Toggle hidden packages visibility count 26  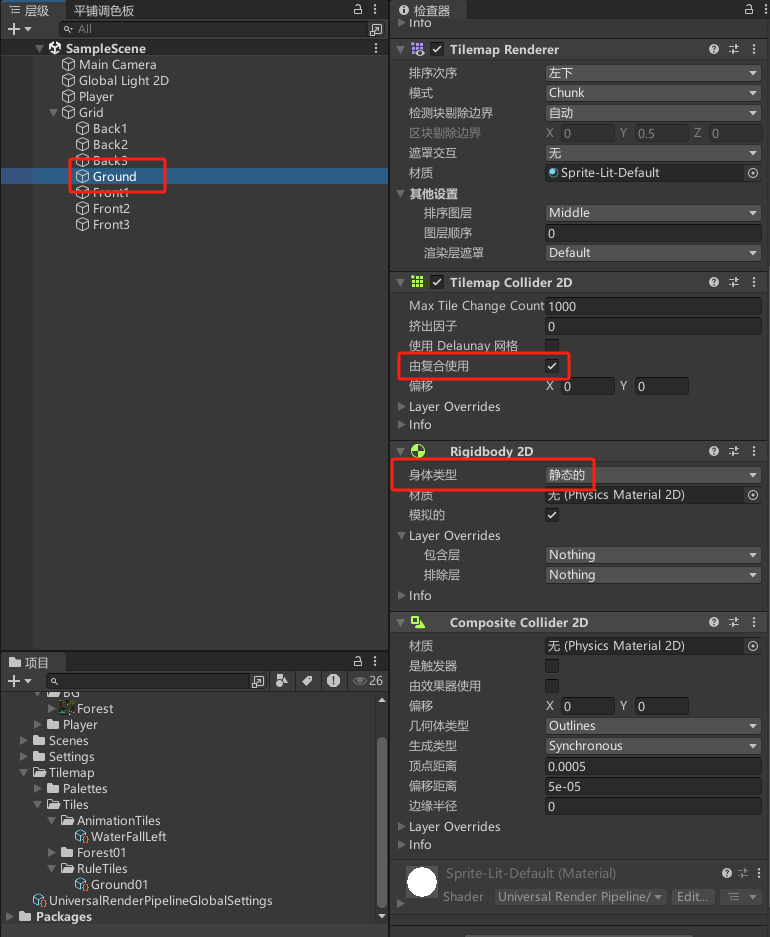368,681
